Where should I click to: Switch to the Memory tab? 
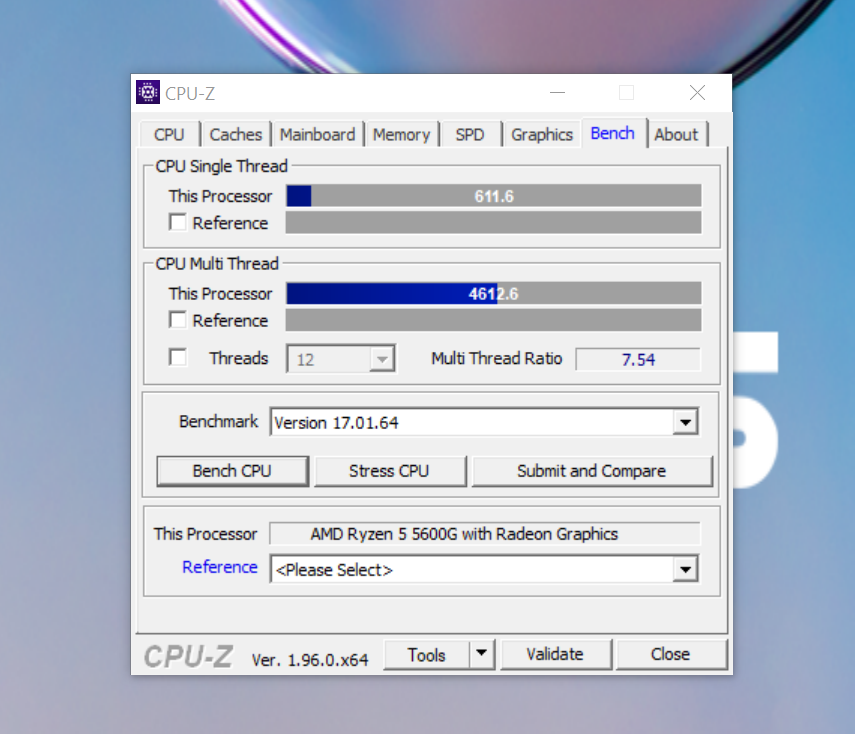tap(401, 134)
